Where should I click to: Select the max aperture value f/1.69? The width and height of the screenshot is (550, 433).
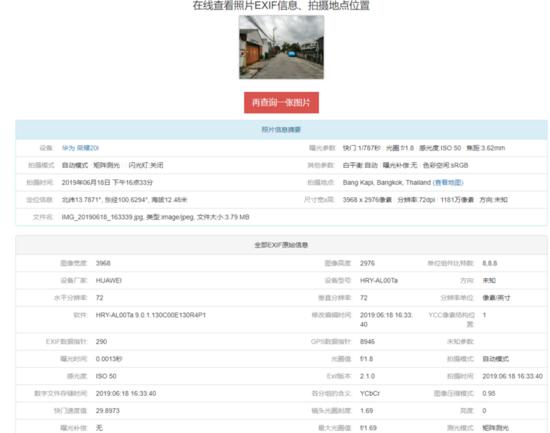coord(368,428)
